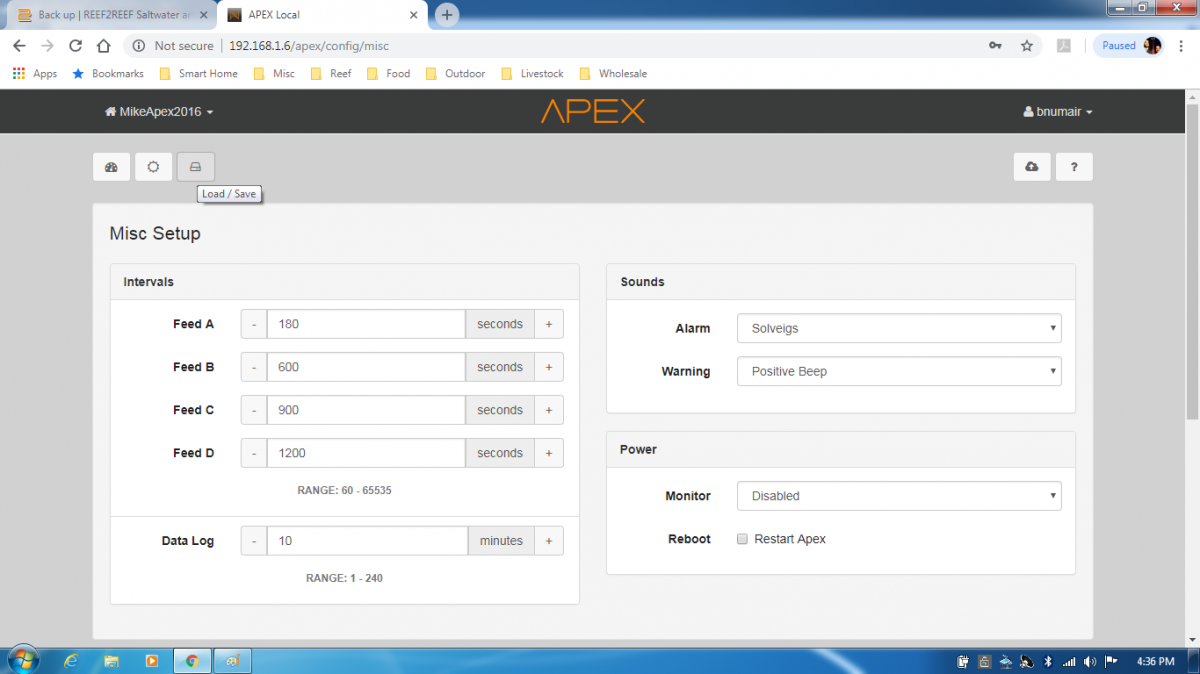Image resolution: width=1200 pixels, height=674 pixels.
Task: Increase Feed D with plus button
Action: [549, 453]
